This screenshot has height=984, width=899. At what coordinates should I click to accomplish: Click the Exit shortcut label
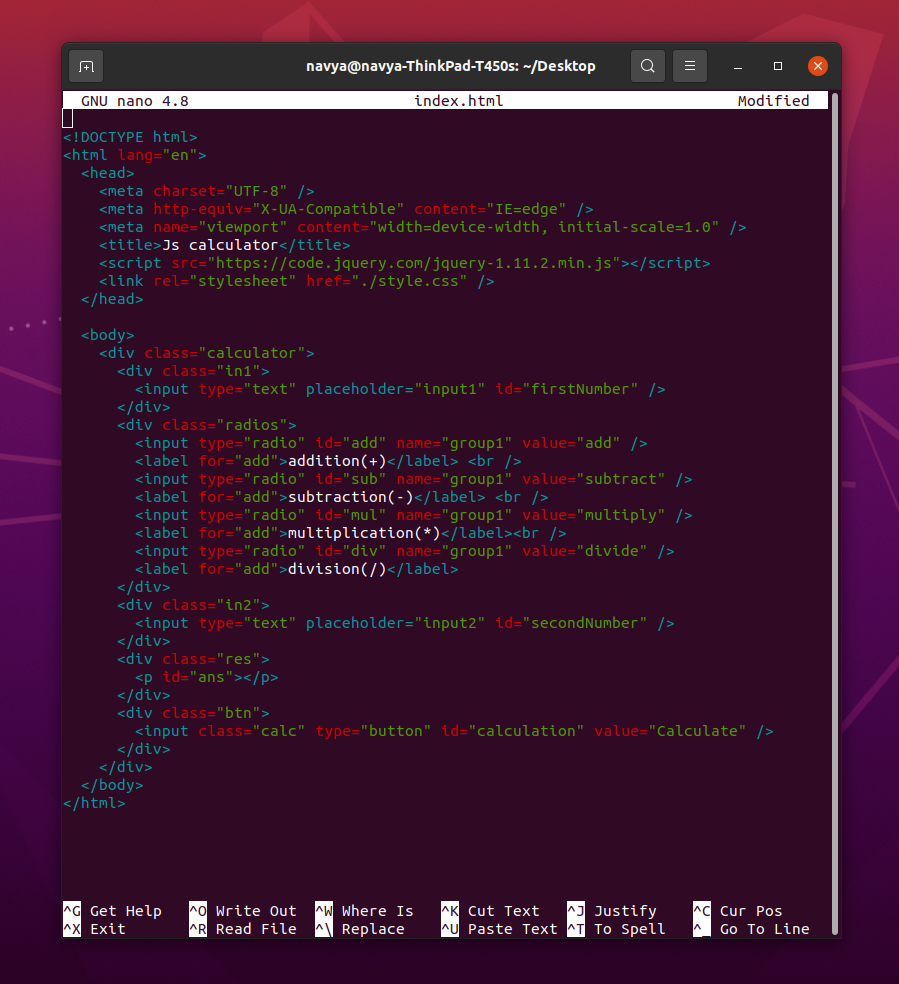105,929
